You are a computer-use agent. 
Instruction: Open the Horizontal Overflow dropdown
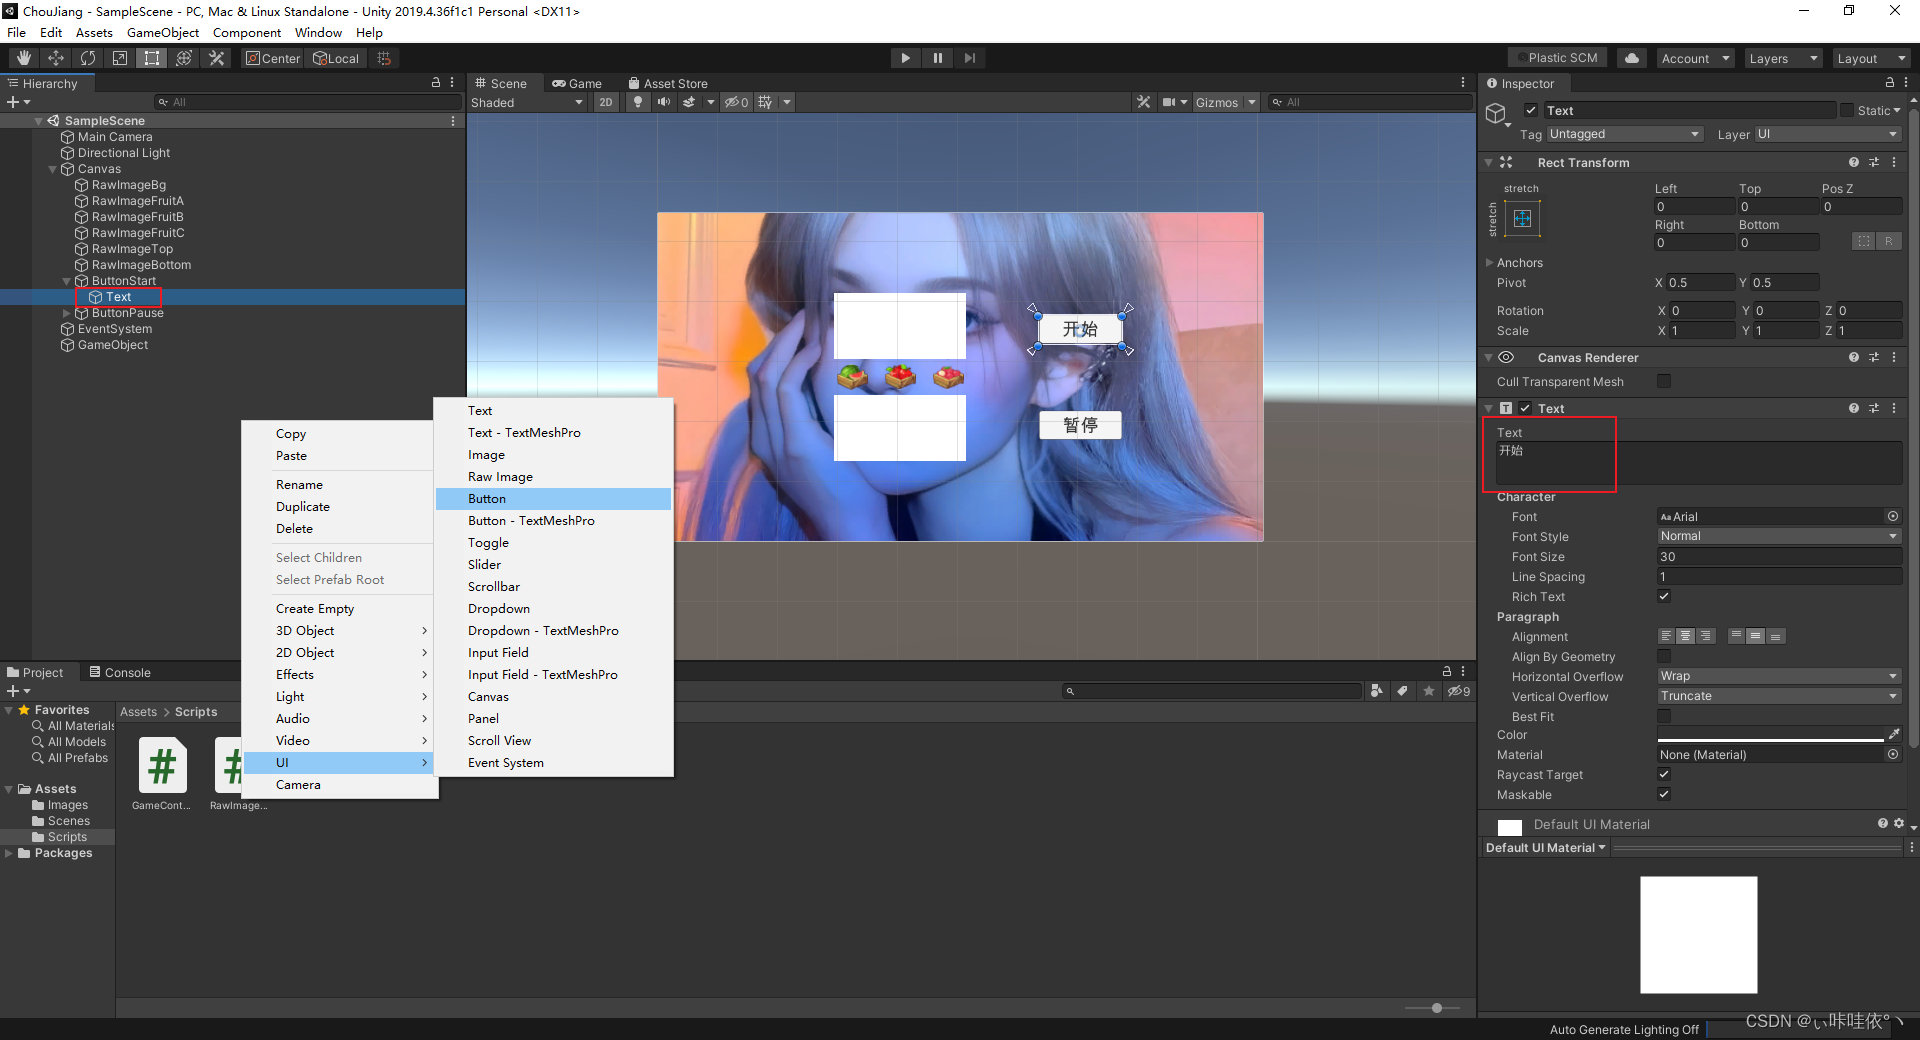click(x=1779, y=676)
